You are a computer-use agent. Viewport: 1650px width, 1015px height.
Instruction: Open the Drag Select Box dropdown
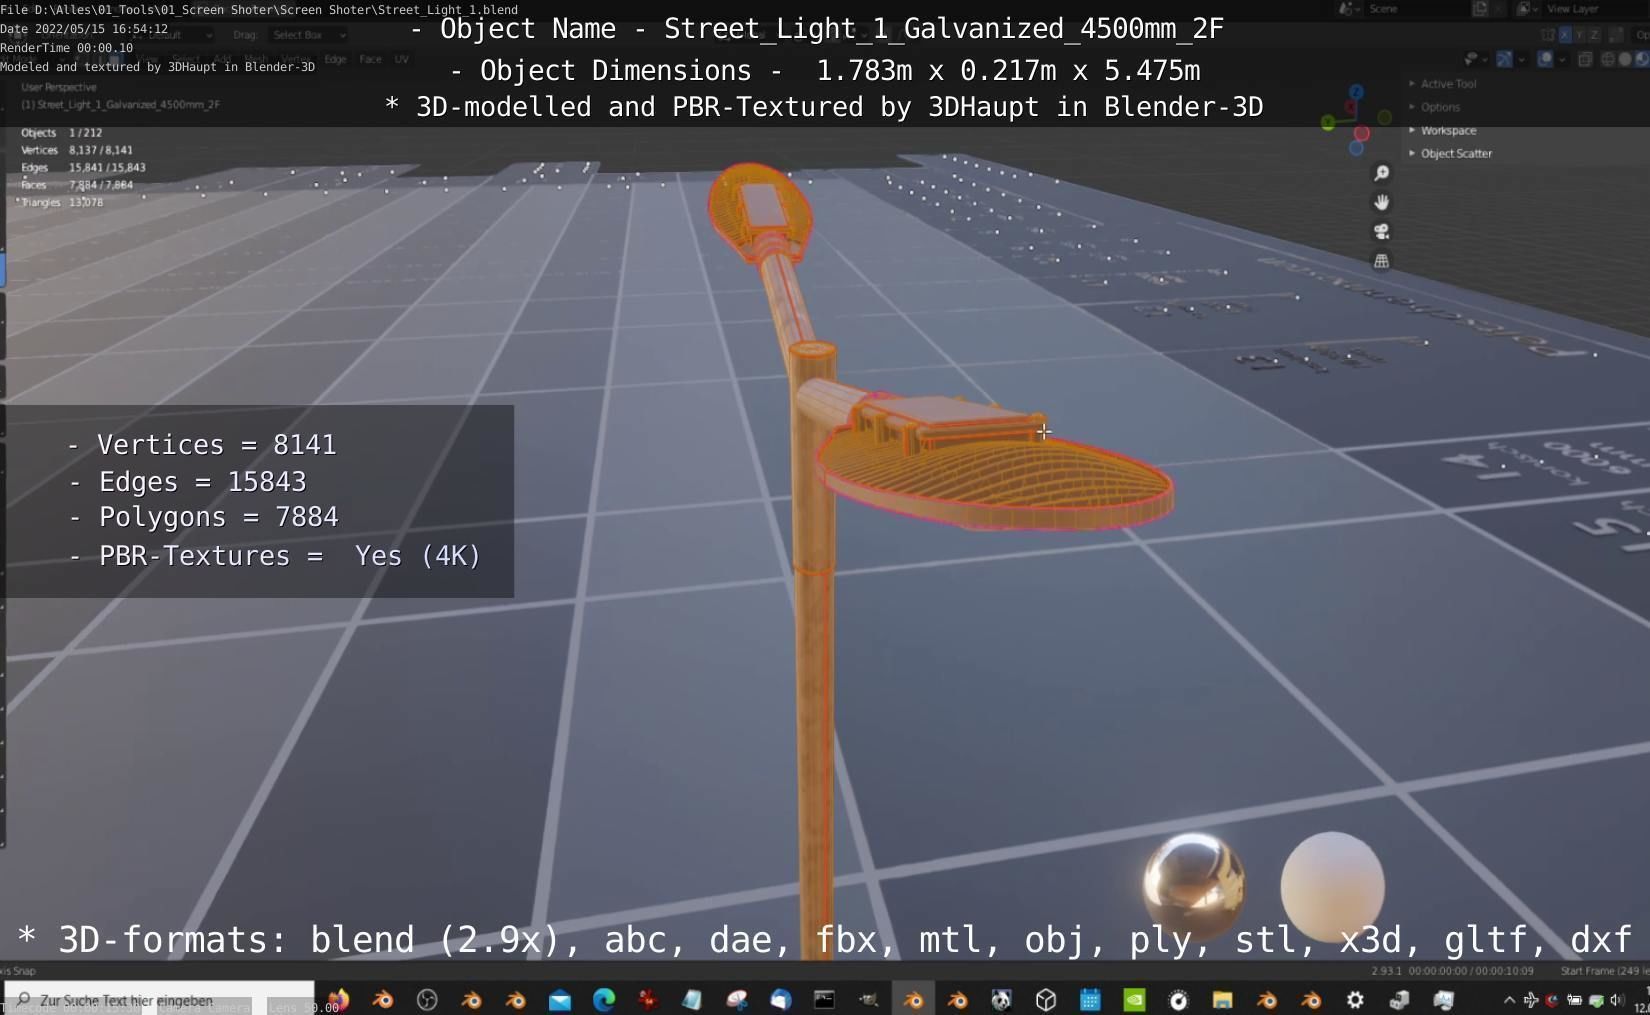(309, 35)
